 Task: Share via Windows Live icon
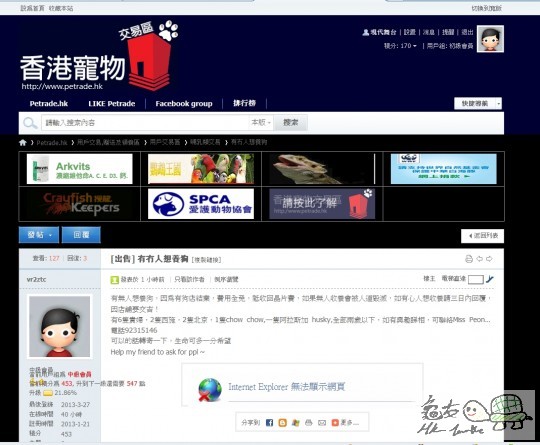(295, 423)
